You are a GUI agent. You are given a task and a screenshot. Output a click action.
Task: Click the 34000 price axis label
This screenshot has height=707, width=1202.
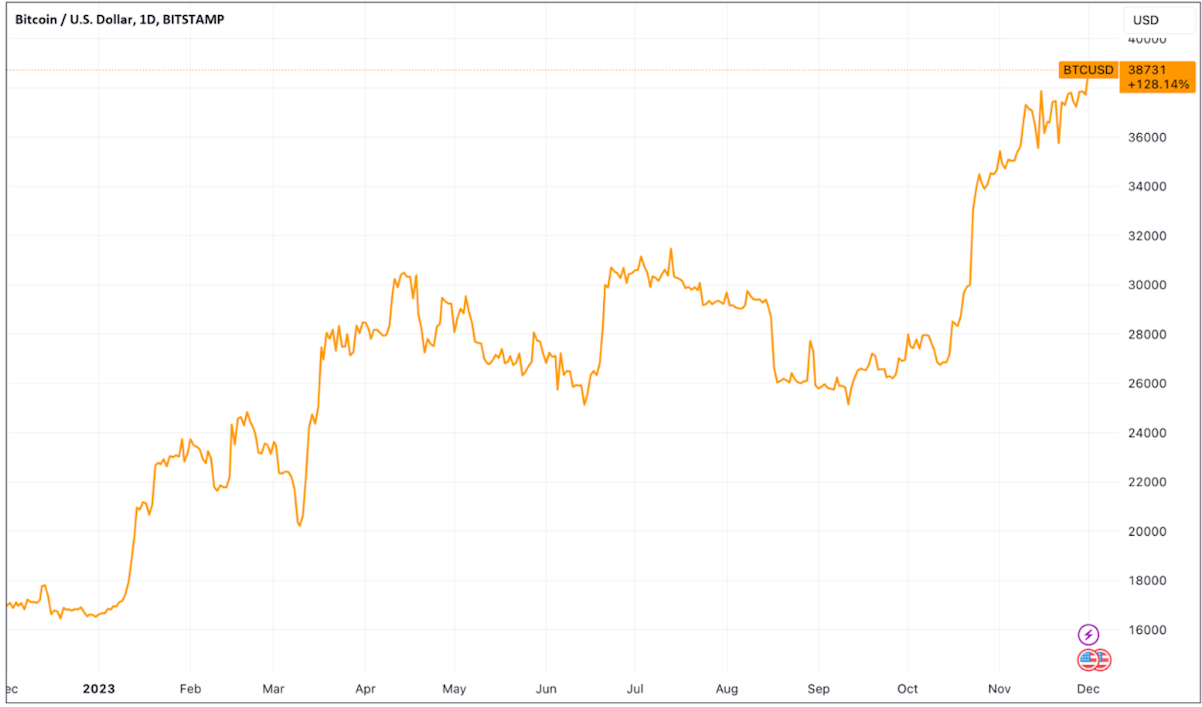(1147, 186)
